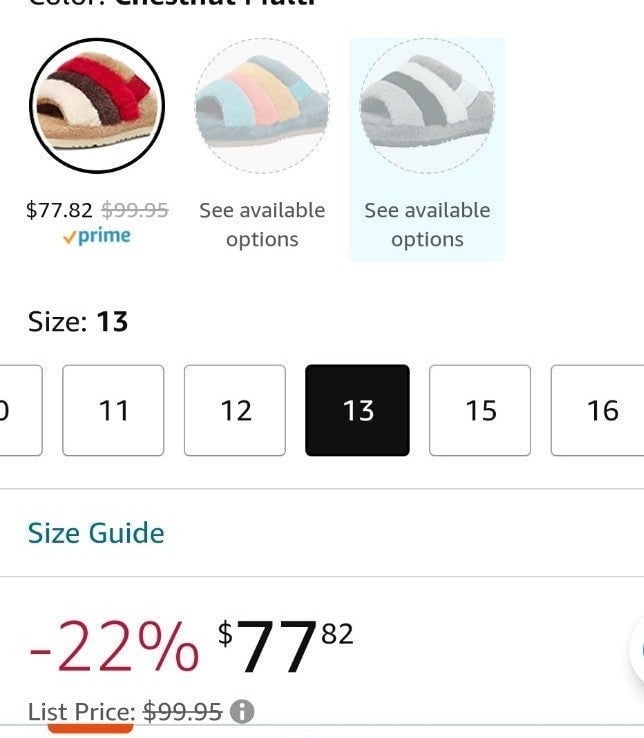
Task: Select size 11
Action: click(x=113, y=410)
